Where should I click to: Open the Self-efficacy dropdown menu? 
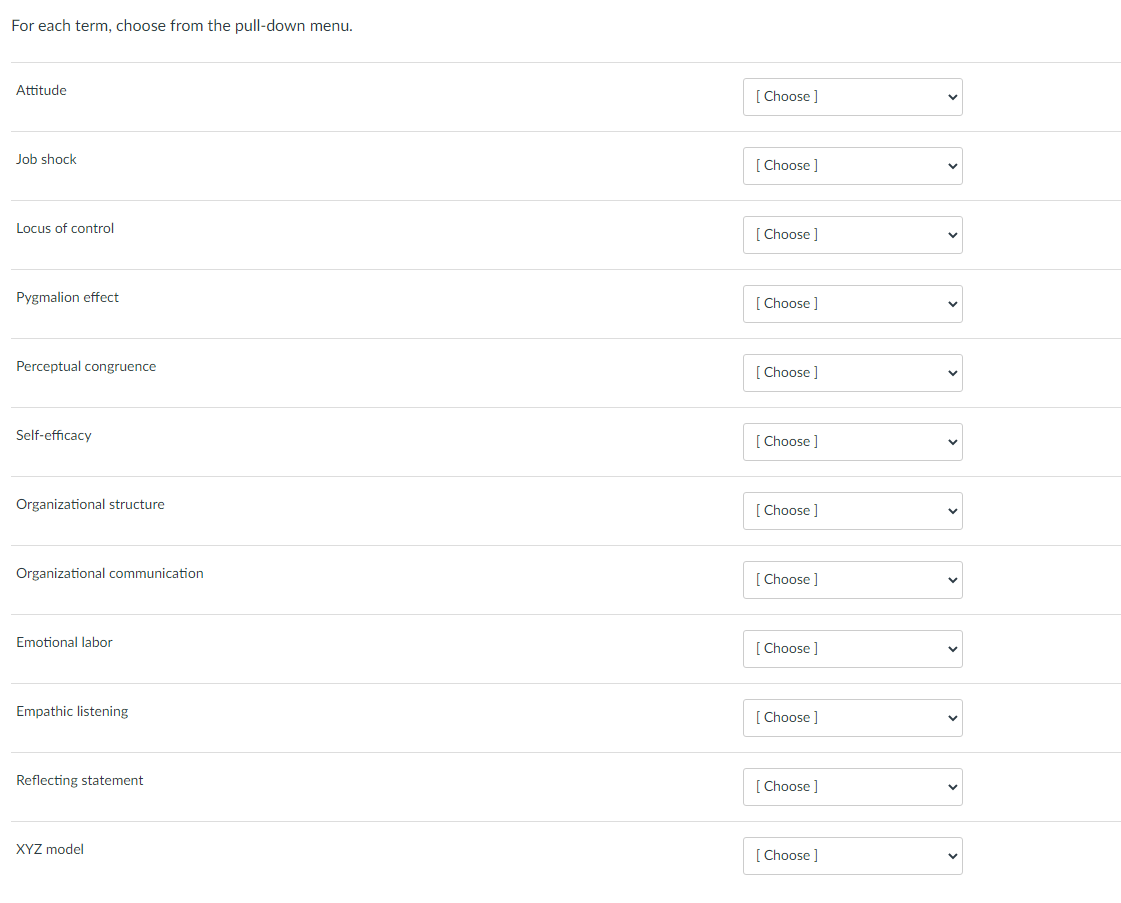[x=852, y=441]
